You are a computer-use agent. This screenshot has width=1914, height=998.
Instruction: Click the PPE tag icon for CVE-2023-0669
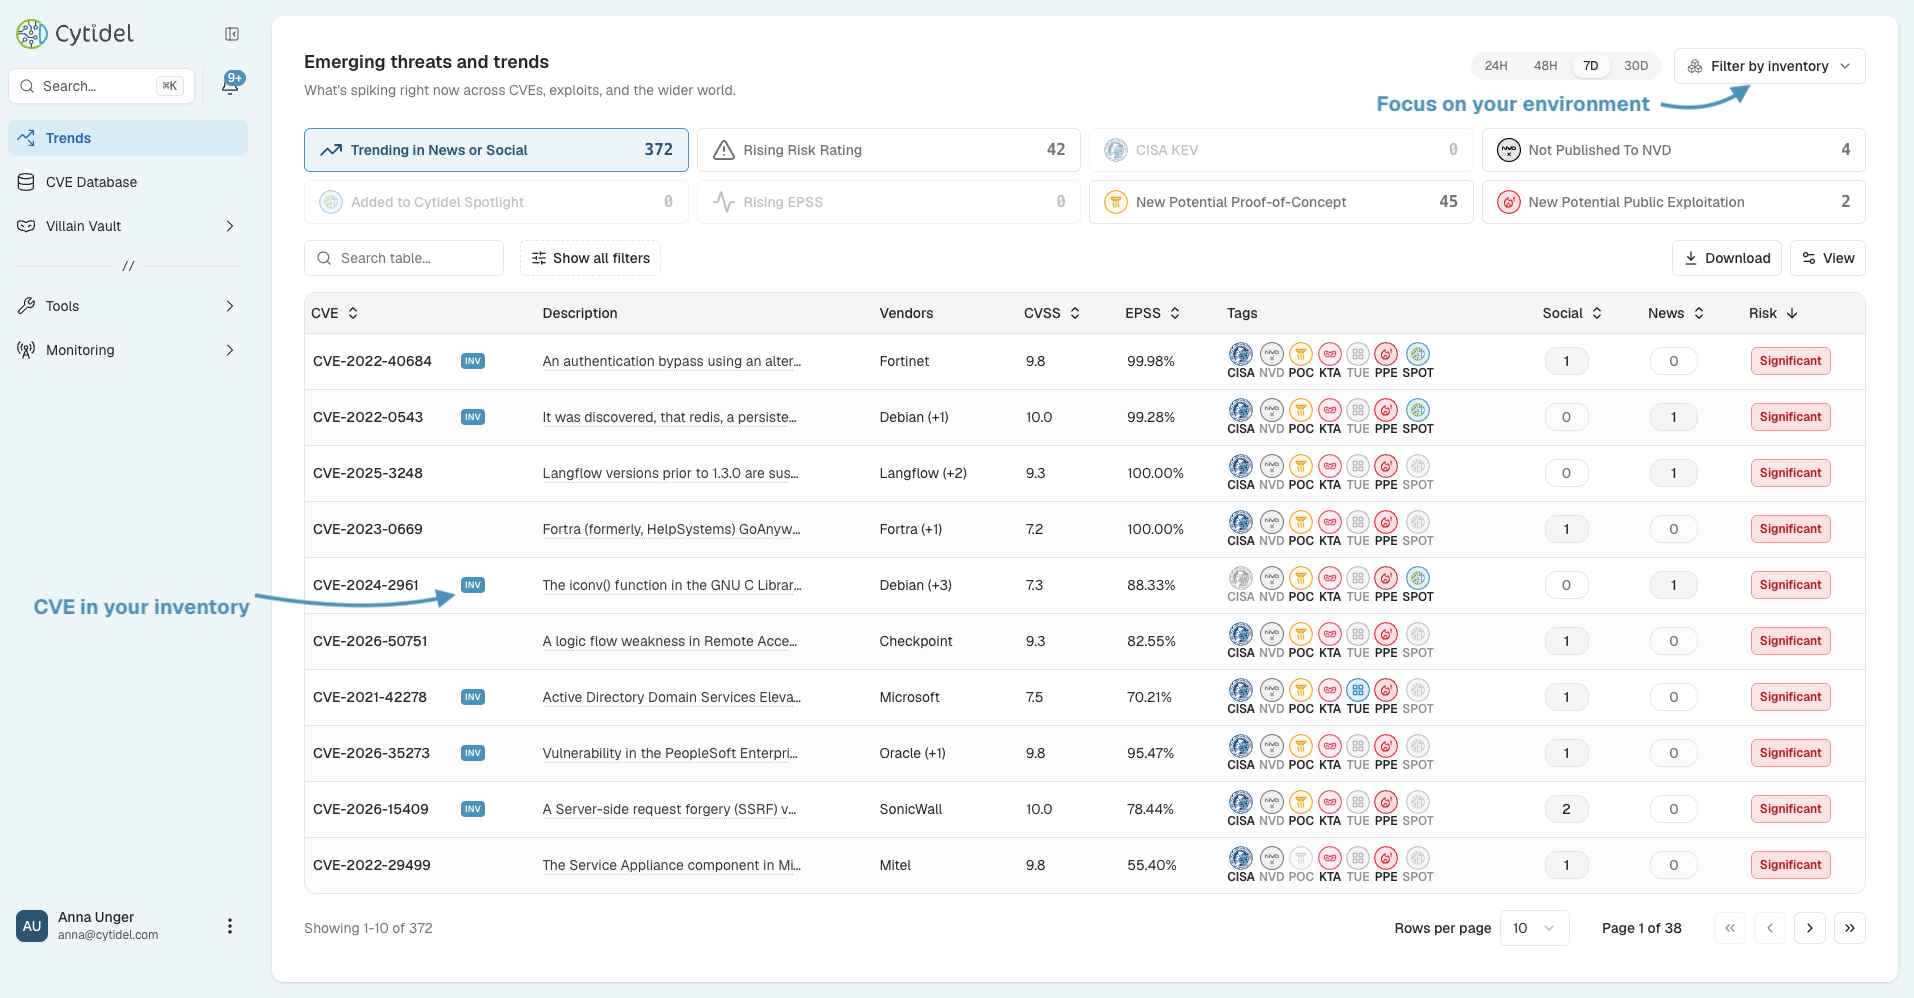pyautogui.click(x=1386, y=522)
